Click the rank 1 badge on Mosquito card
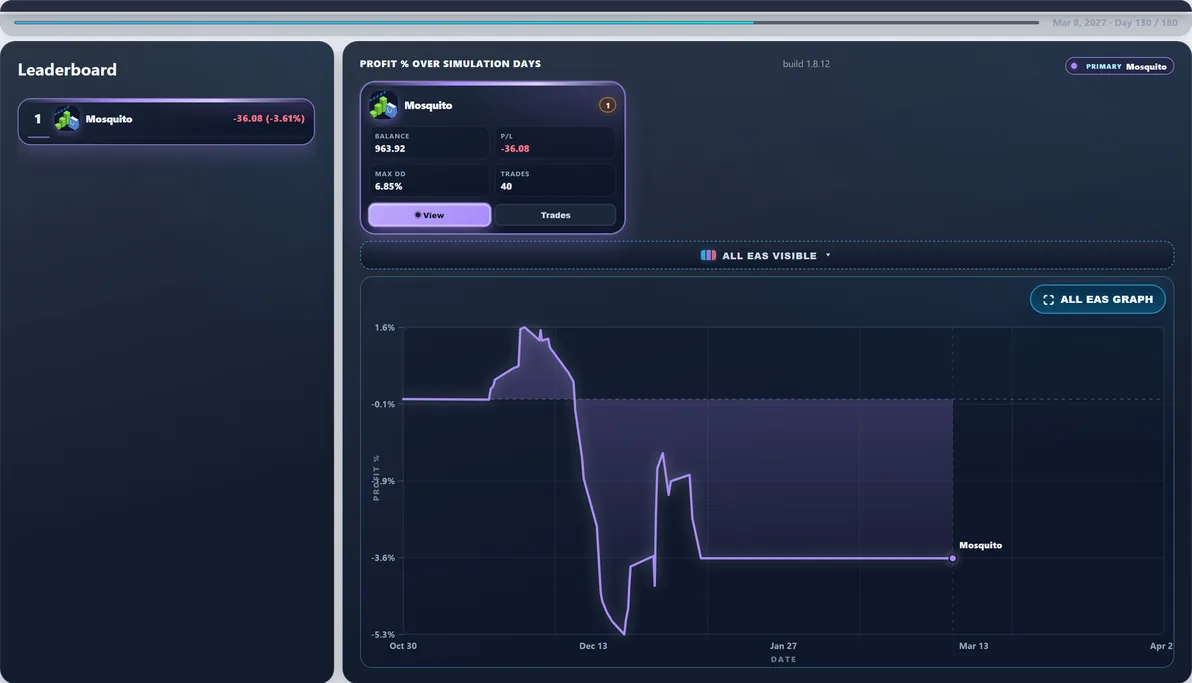The width and height of the screenshot is (1192, 683). 607,105
